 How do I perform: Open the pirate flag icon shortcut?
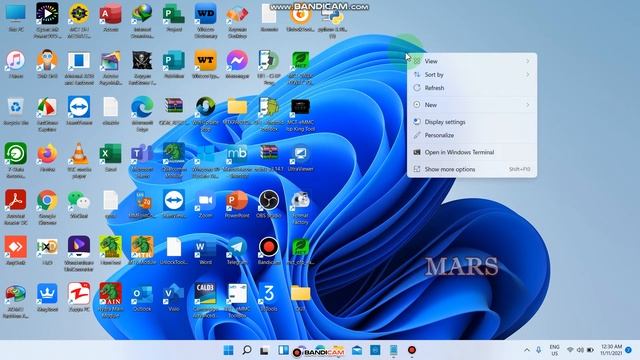(x=142, y=67)
